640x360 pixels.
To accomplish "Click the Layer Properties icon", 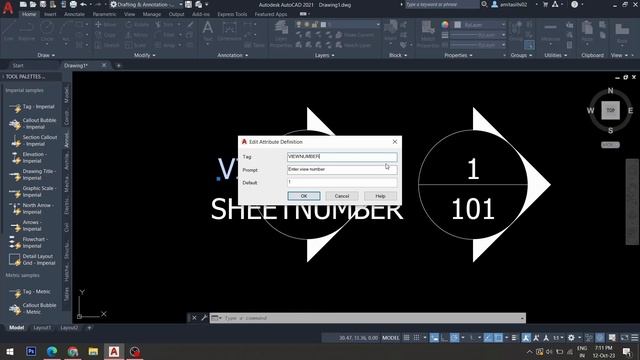I will 281,33.
